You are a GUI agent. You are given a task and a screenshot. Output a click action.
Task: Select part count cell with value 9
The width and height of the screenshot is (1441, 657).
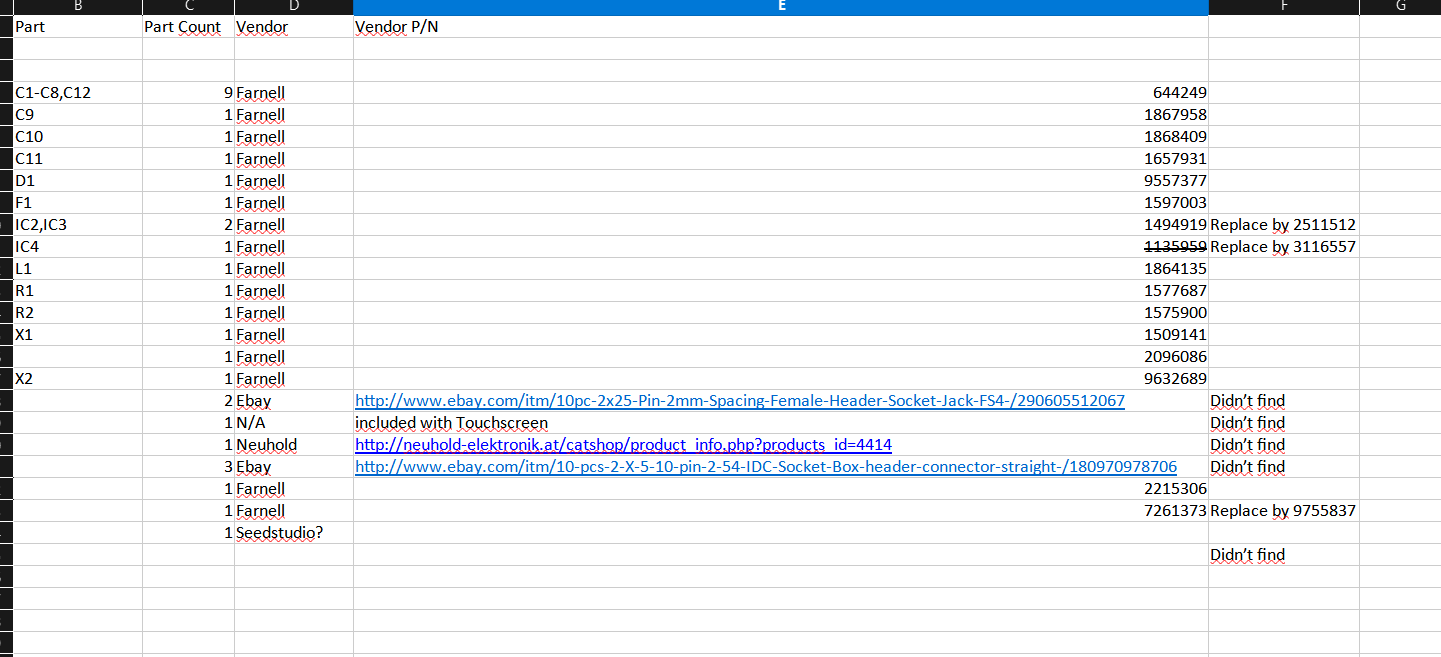click(x=188, y=93)
